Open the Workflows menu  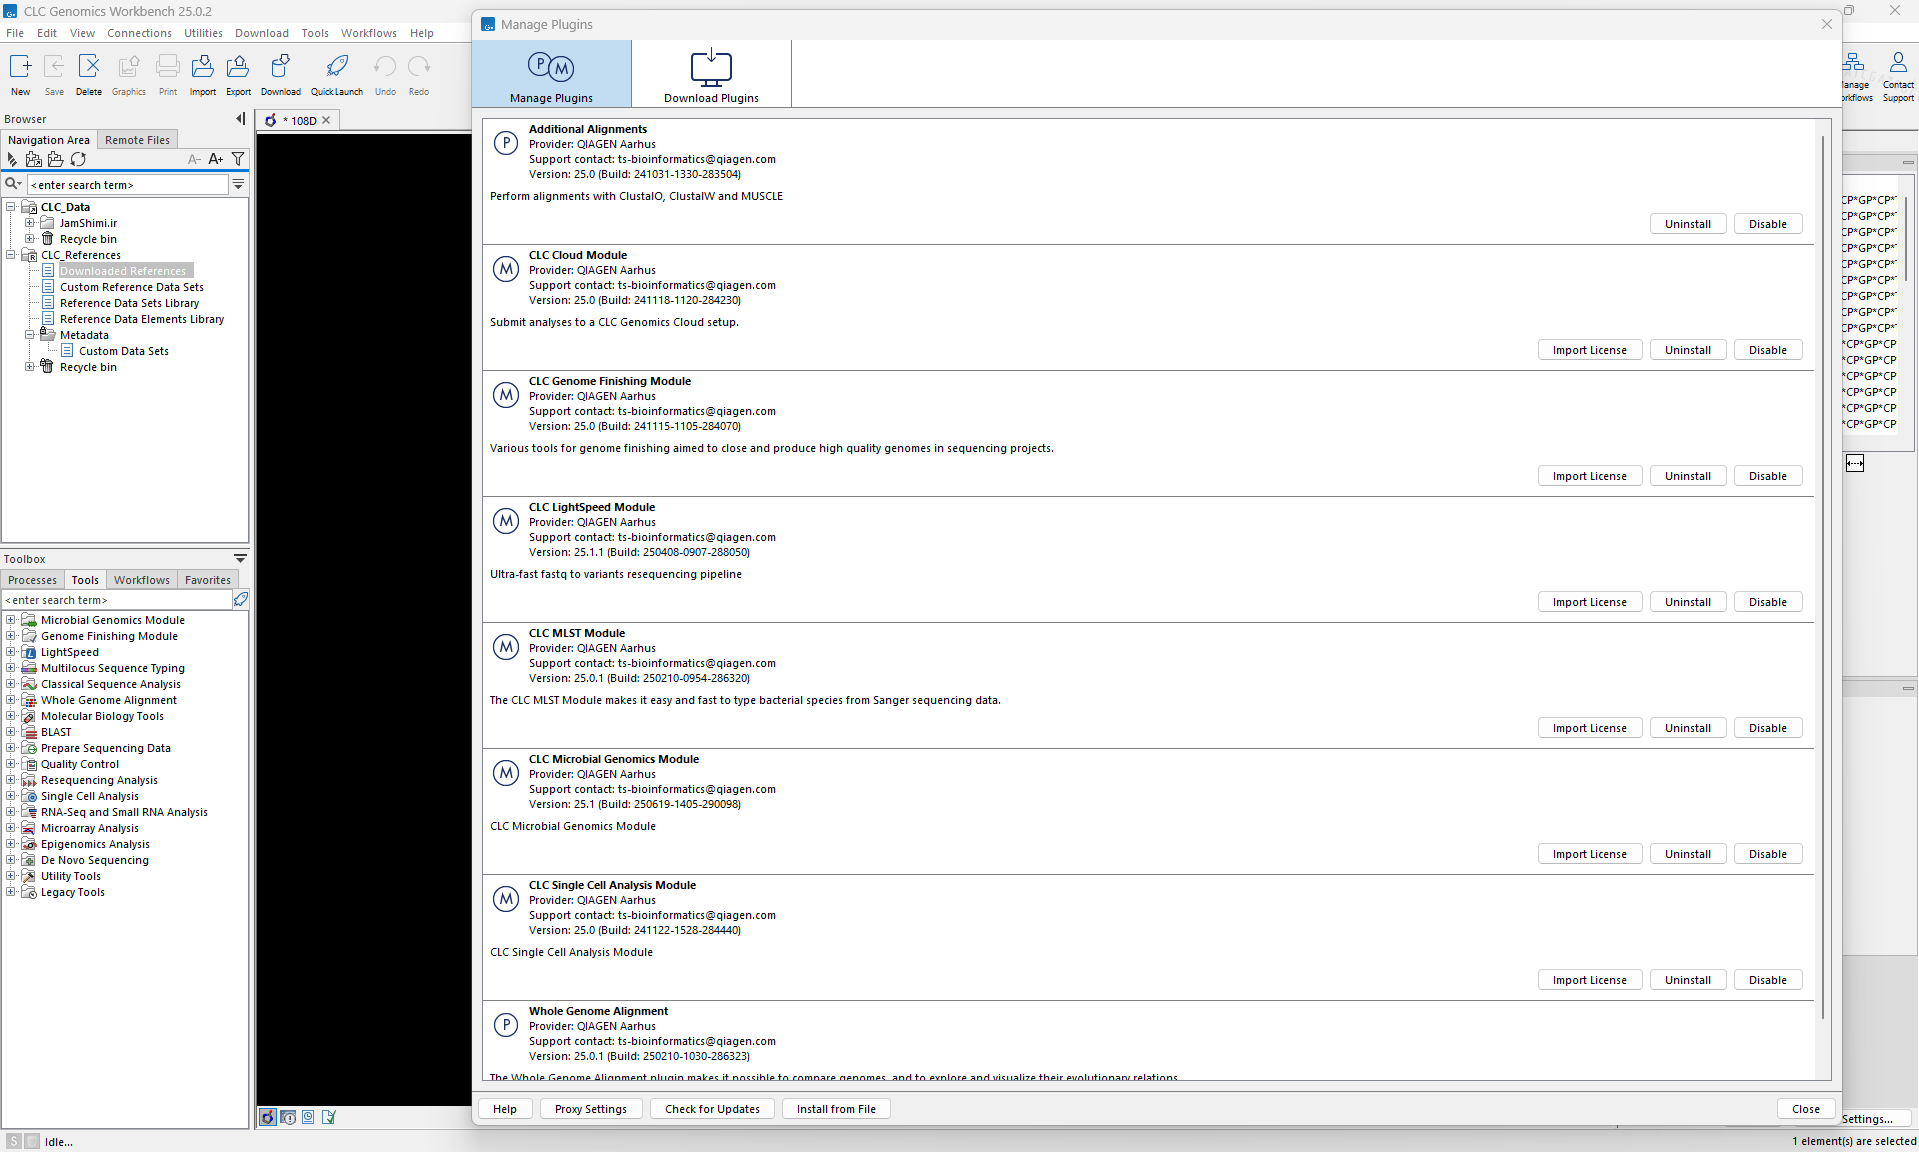point(369,33)
